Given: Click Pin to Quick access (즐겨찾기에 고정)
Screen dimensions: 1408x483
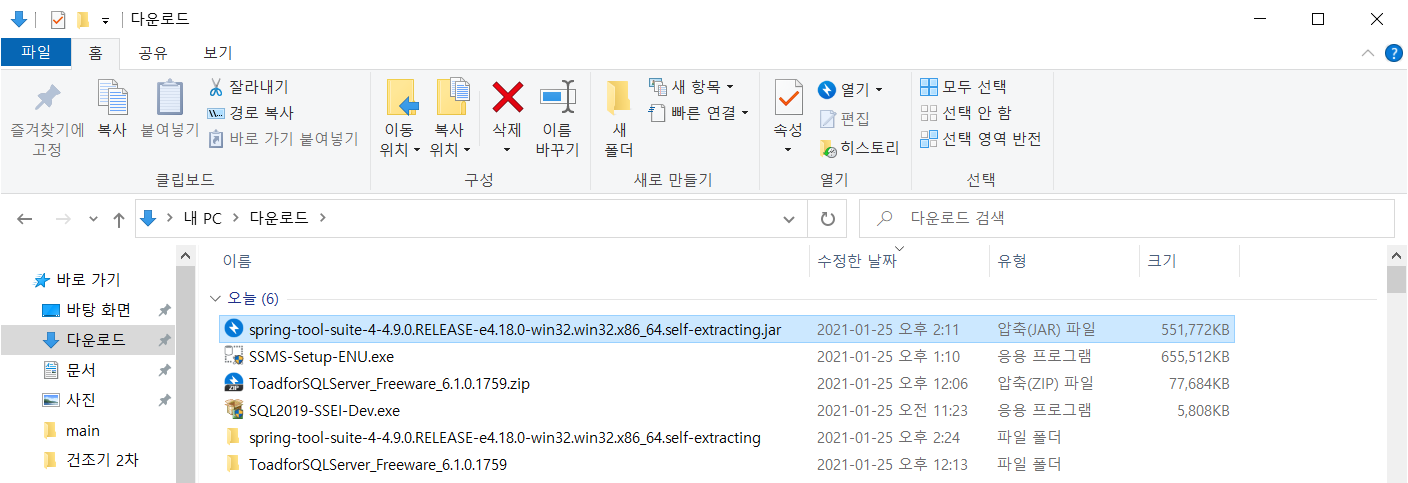Looking at the screenshot, I should click(x=47, y=120).
